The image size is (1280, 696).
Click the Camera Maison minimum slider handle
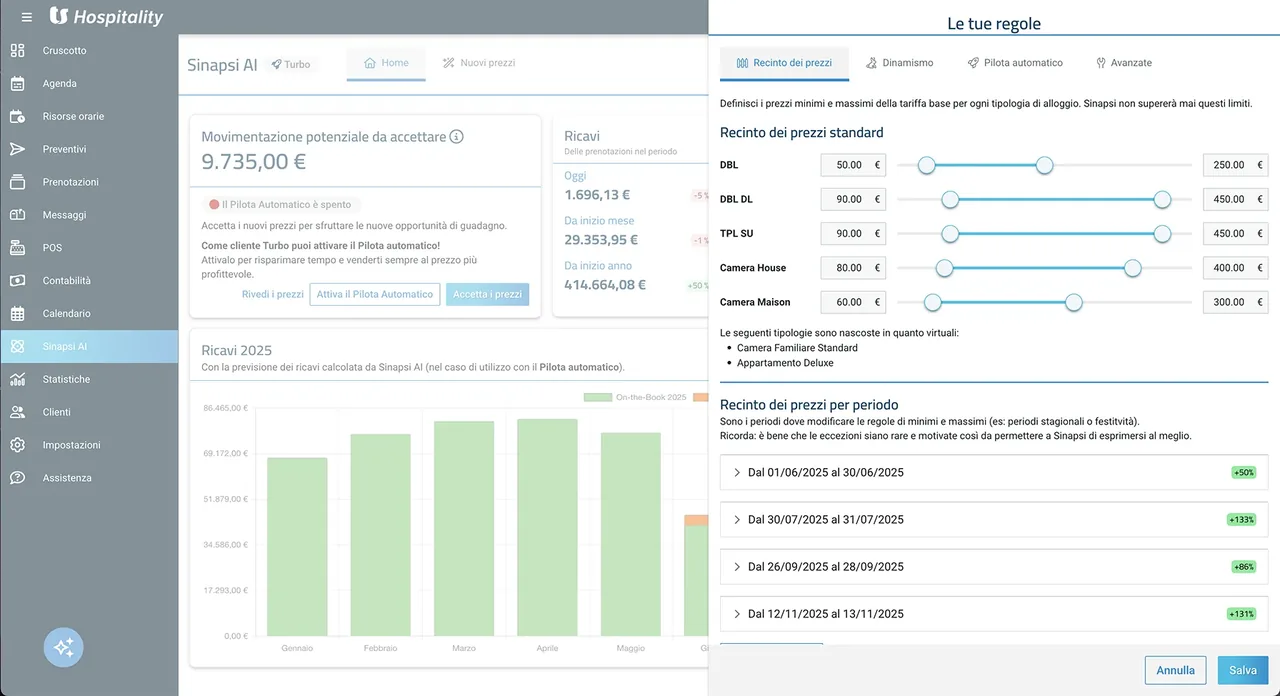933,302
